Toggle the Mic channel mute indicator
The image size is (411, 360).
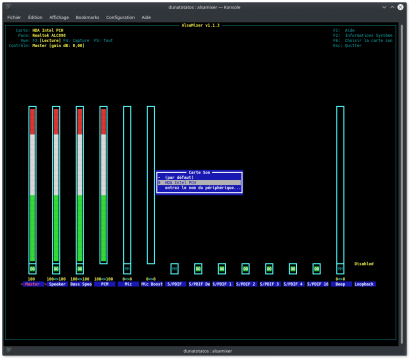pyautogui.click(x=127, y=269)
